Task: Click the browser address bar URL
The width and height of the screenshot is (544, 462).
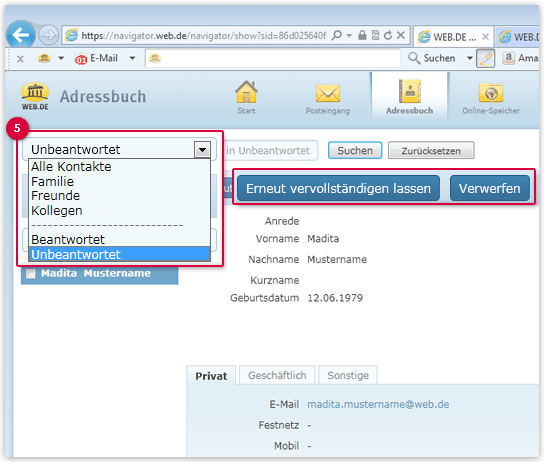Action: pyautogui.click(x=204, y=35)
